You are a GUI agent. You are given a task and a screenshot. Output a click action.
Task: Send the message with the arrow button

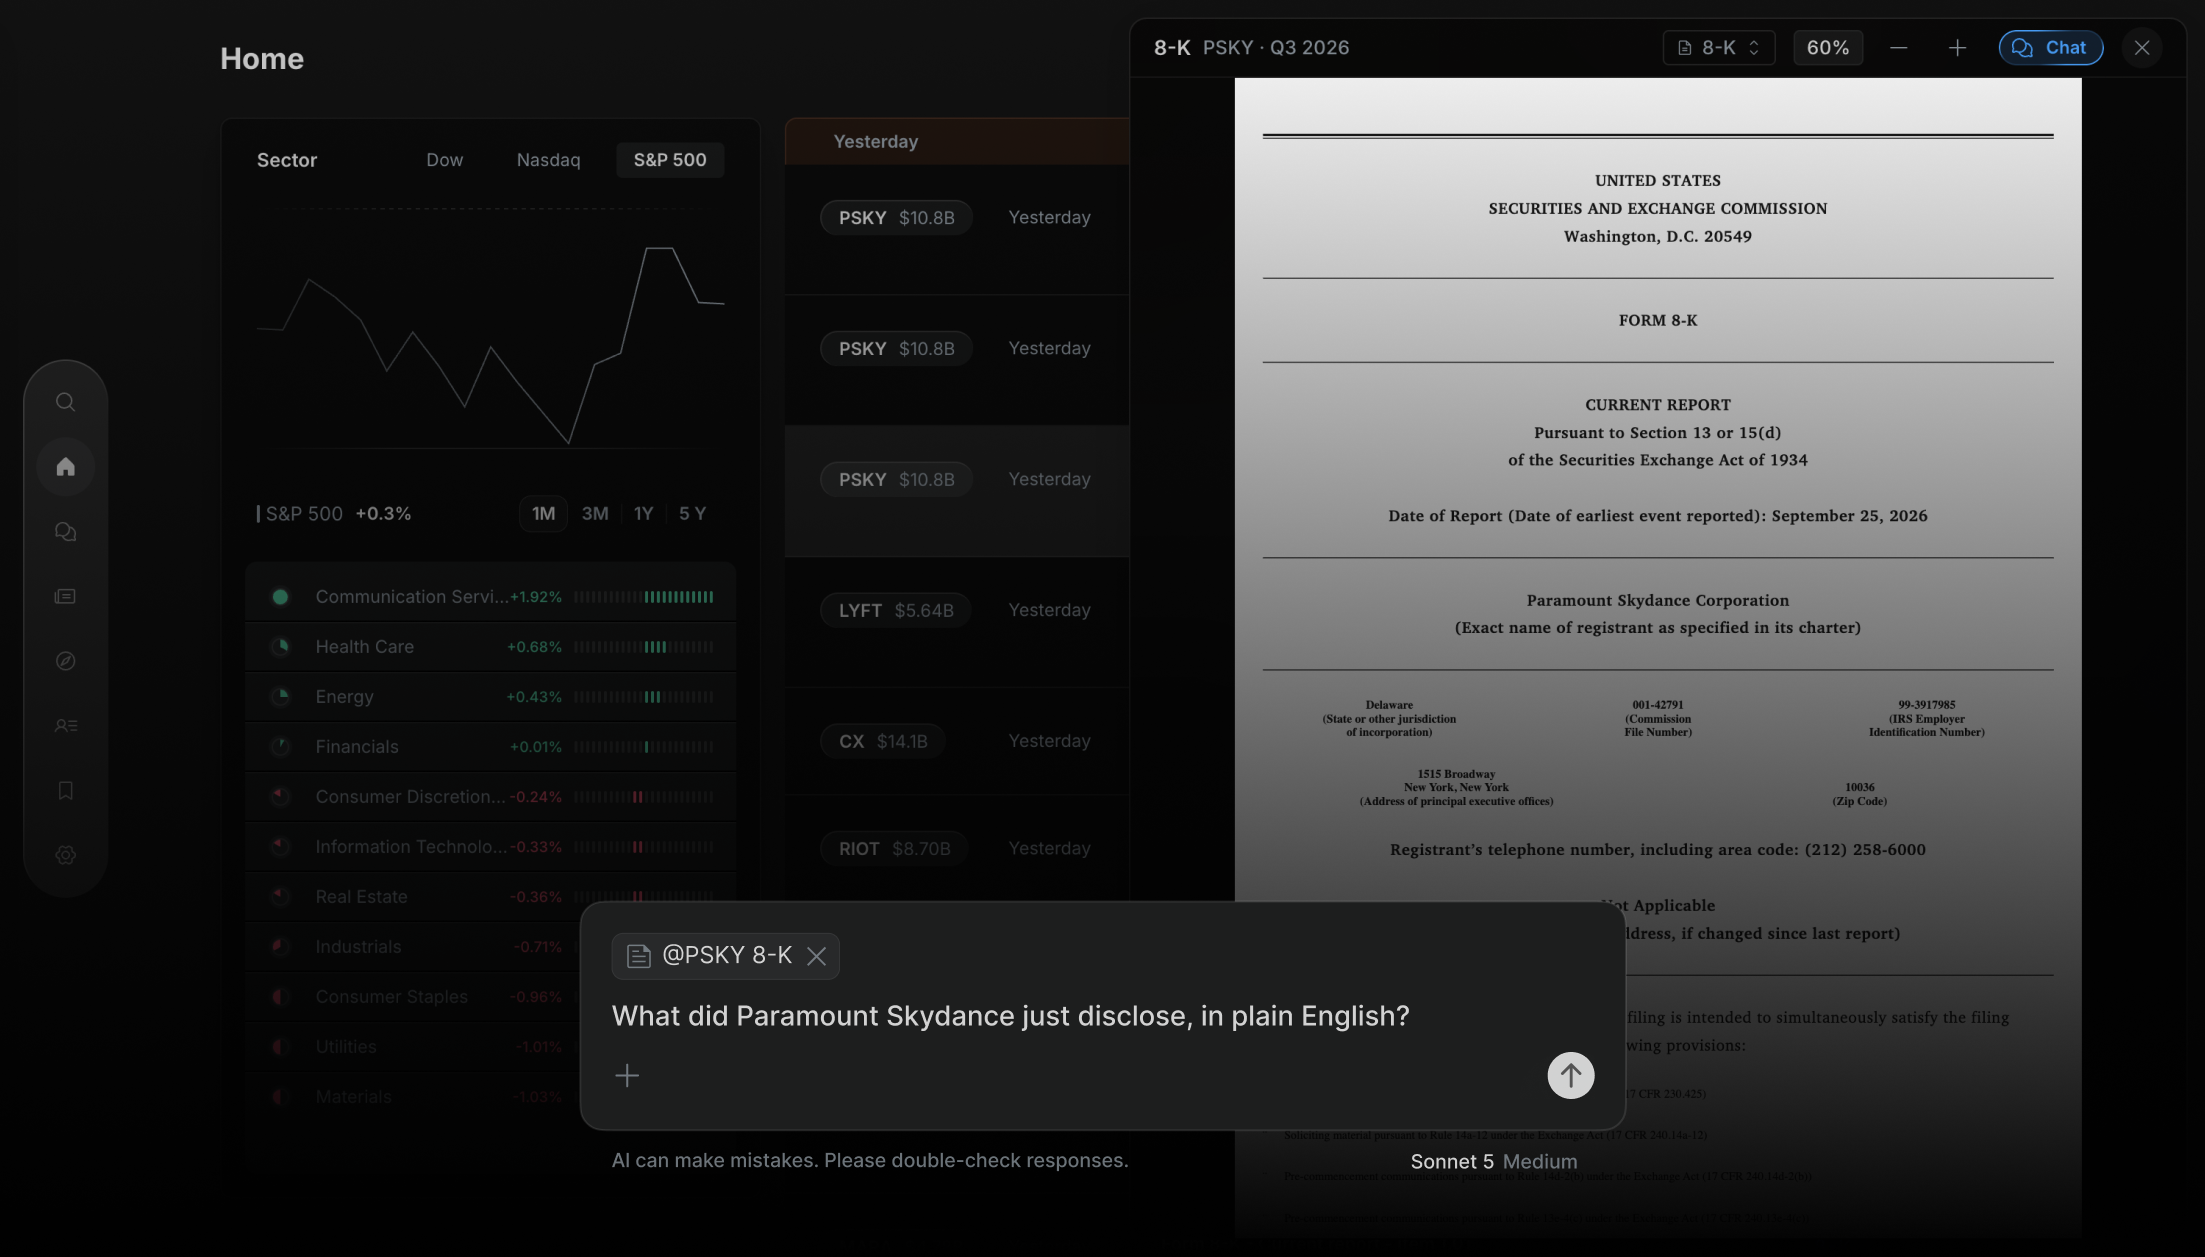(1570, 1075)
